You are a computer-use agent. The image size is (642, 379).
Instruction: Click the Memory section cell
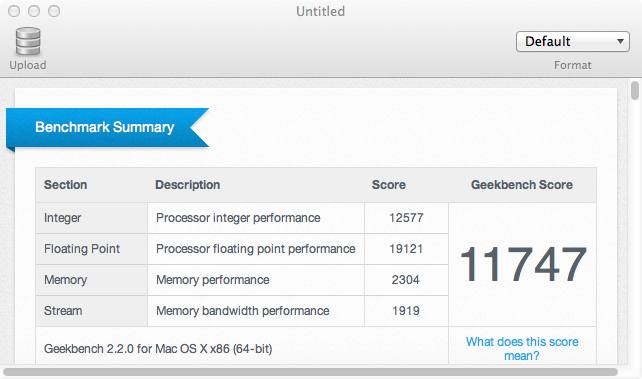click(91, 280)
